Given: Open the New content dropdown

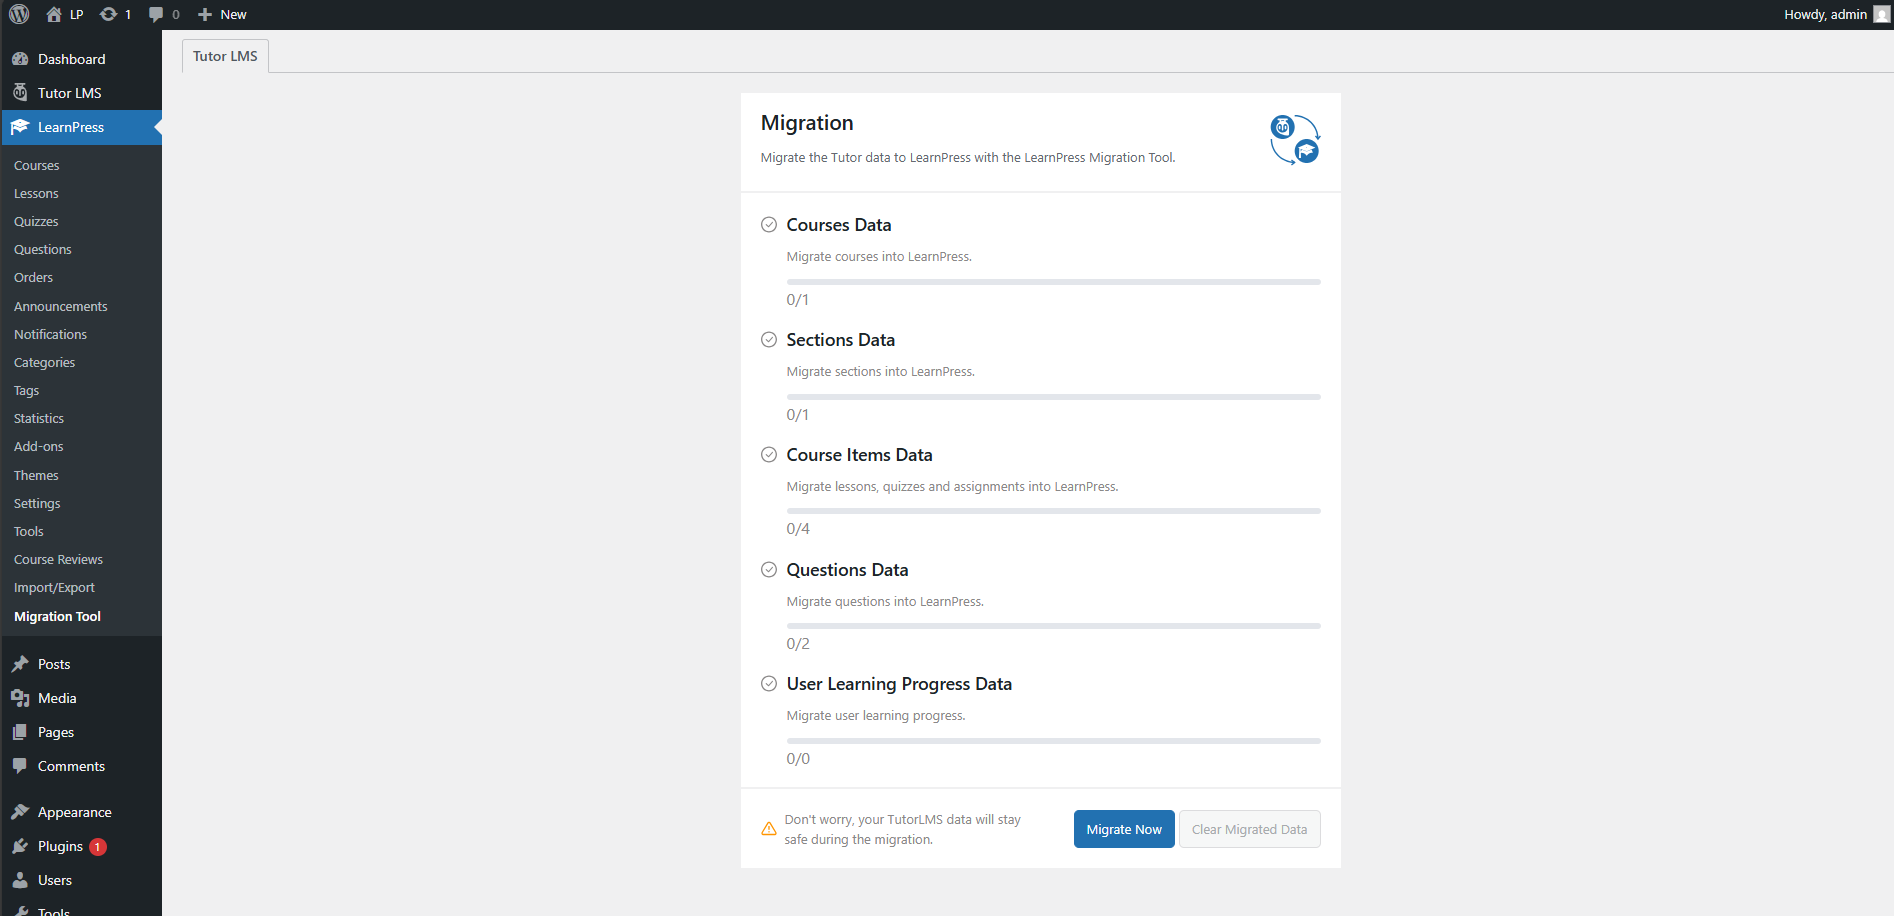Looking at the screenshot, I should coord(222,14).
